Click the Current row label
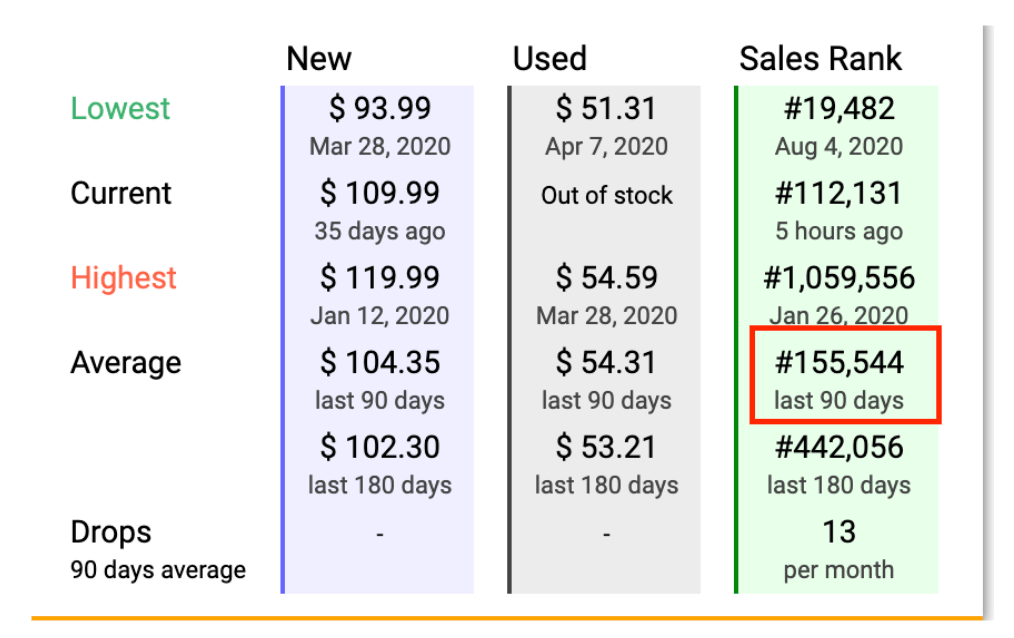This screenshot has width=1014, height=638. coord(121,193)
